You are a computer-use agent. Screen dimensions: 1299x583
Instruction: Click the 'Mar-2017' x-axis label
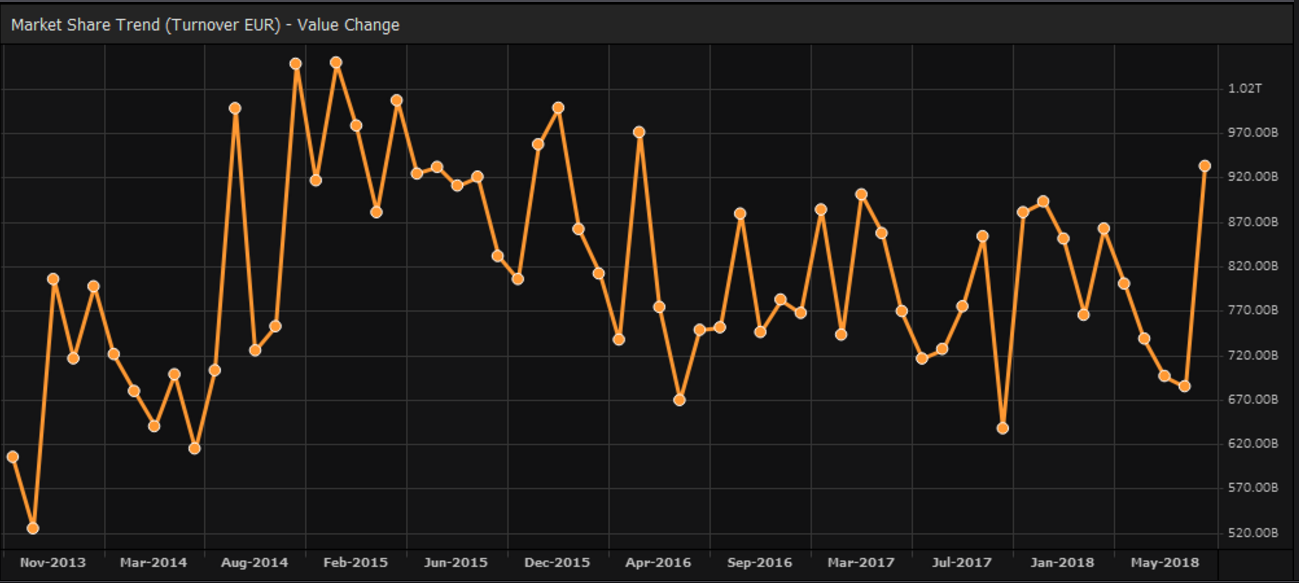(x=861, y=563)
